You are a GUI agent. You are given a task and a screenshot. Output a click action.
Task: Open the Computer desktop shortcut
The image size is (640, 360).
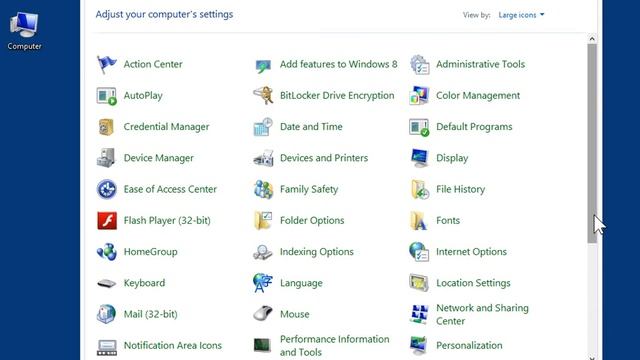point(24,31)
